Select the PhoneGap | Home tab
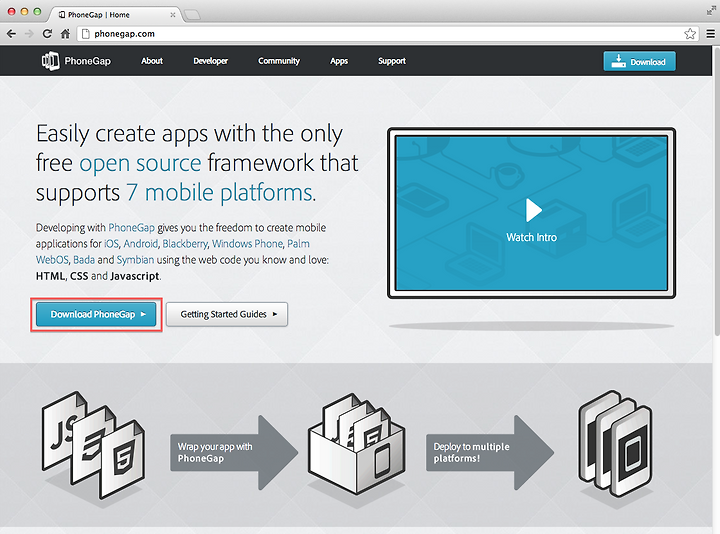 coord(115,15)
